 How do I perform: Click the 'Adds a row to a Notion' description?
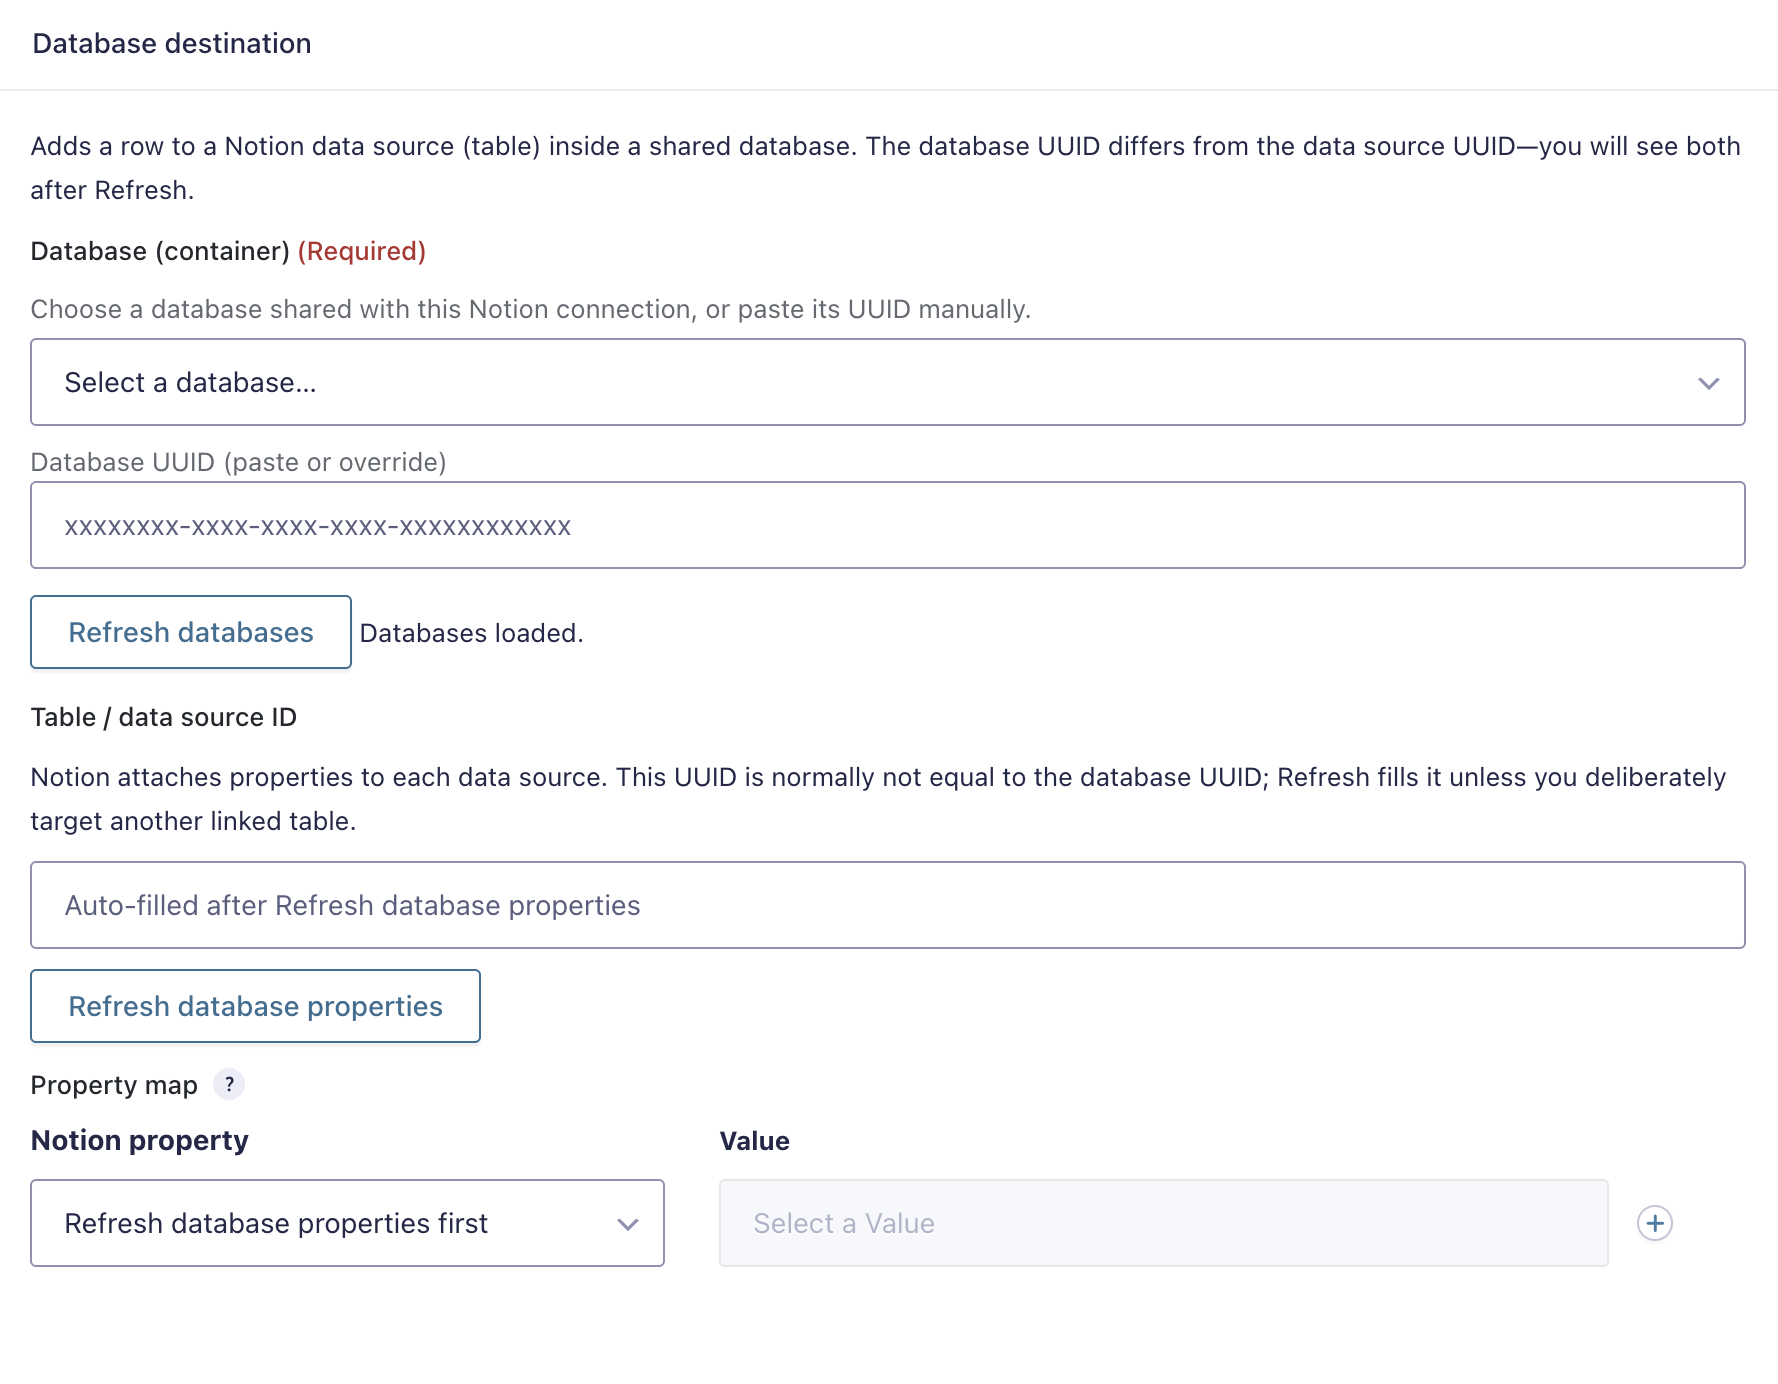(886, 168)
